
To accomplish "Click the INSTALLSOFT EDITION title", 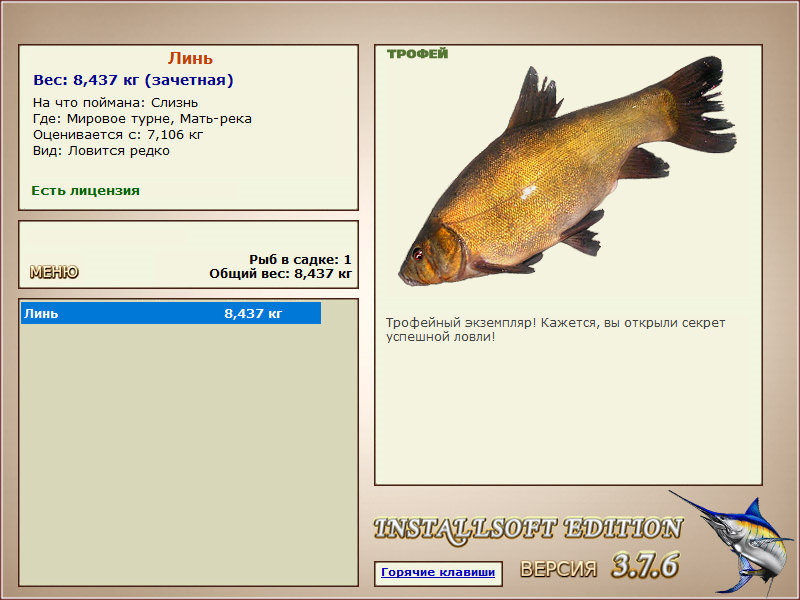I will pos(528,529).
